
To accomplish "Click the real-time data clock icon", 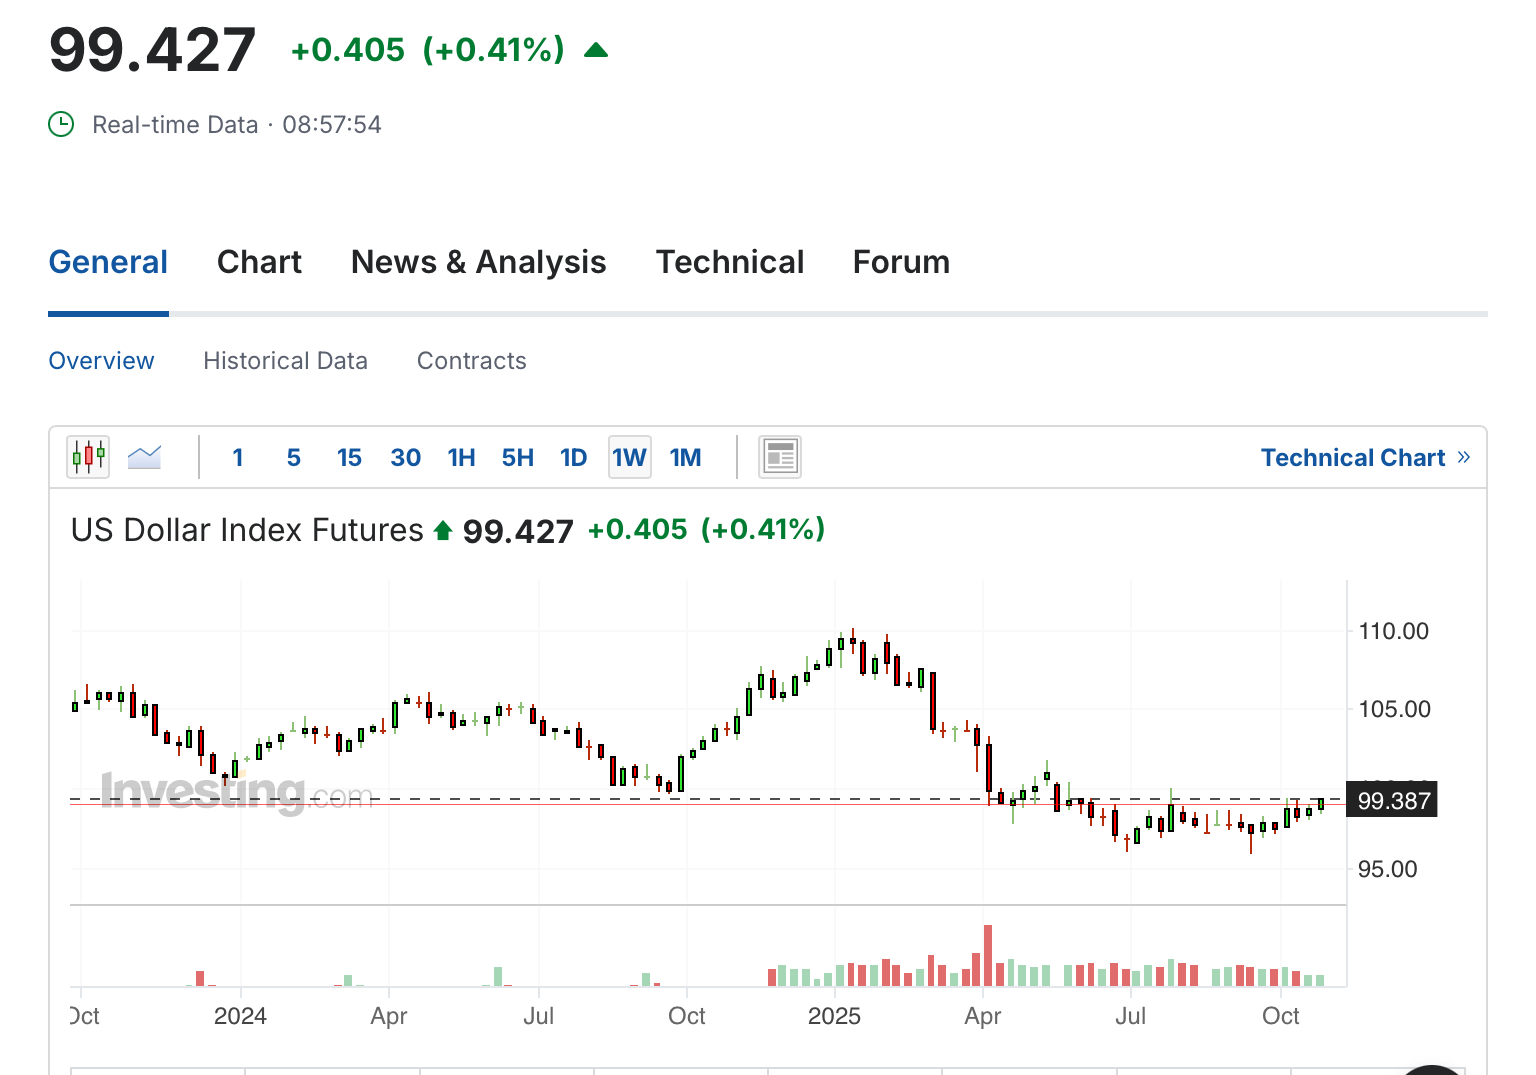I will (62, 125).
